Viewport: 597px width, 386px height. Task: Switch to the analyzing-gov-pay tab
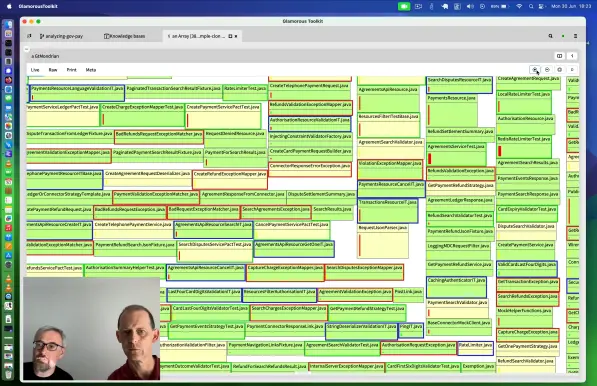coord(61,36)
